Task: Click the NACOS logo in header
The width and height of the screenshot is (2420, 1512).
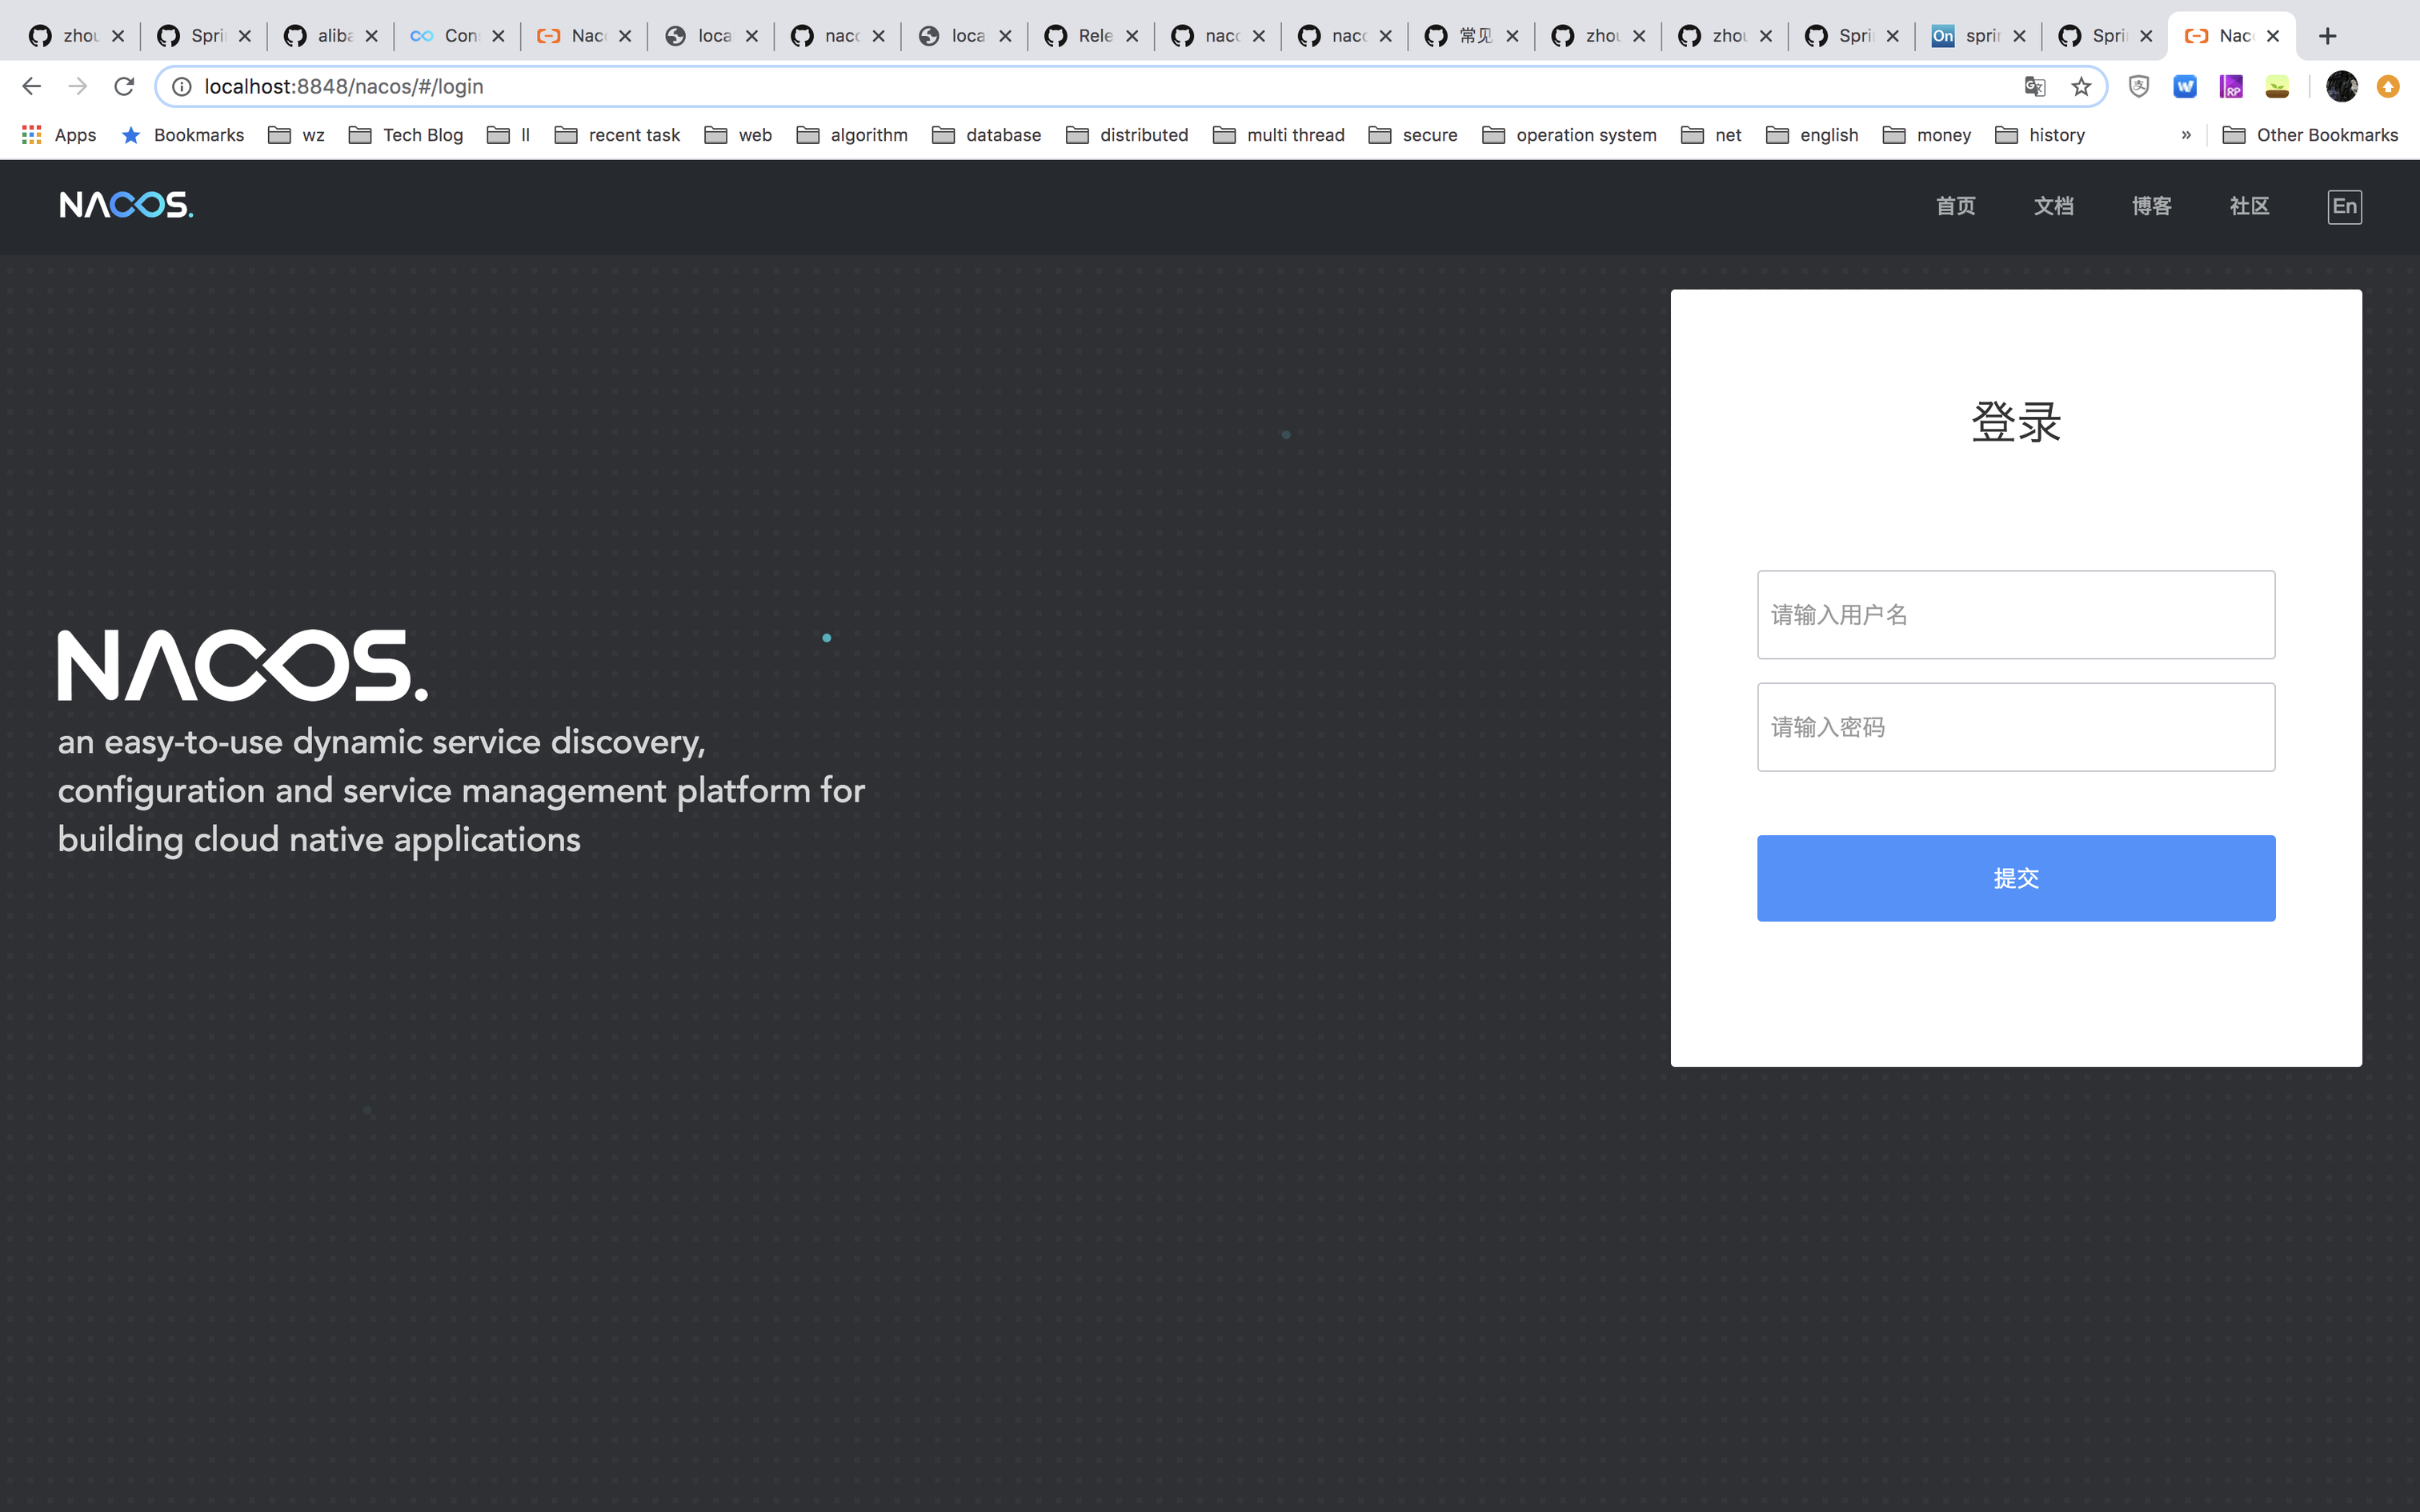Action: [126, 205]
